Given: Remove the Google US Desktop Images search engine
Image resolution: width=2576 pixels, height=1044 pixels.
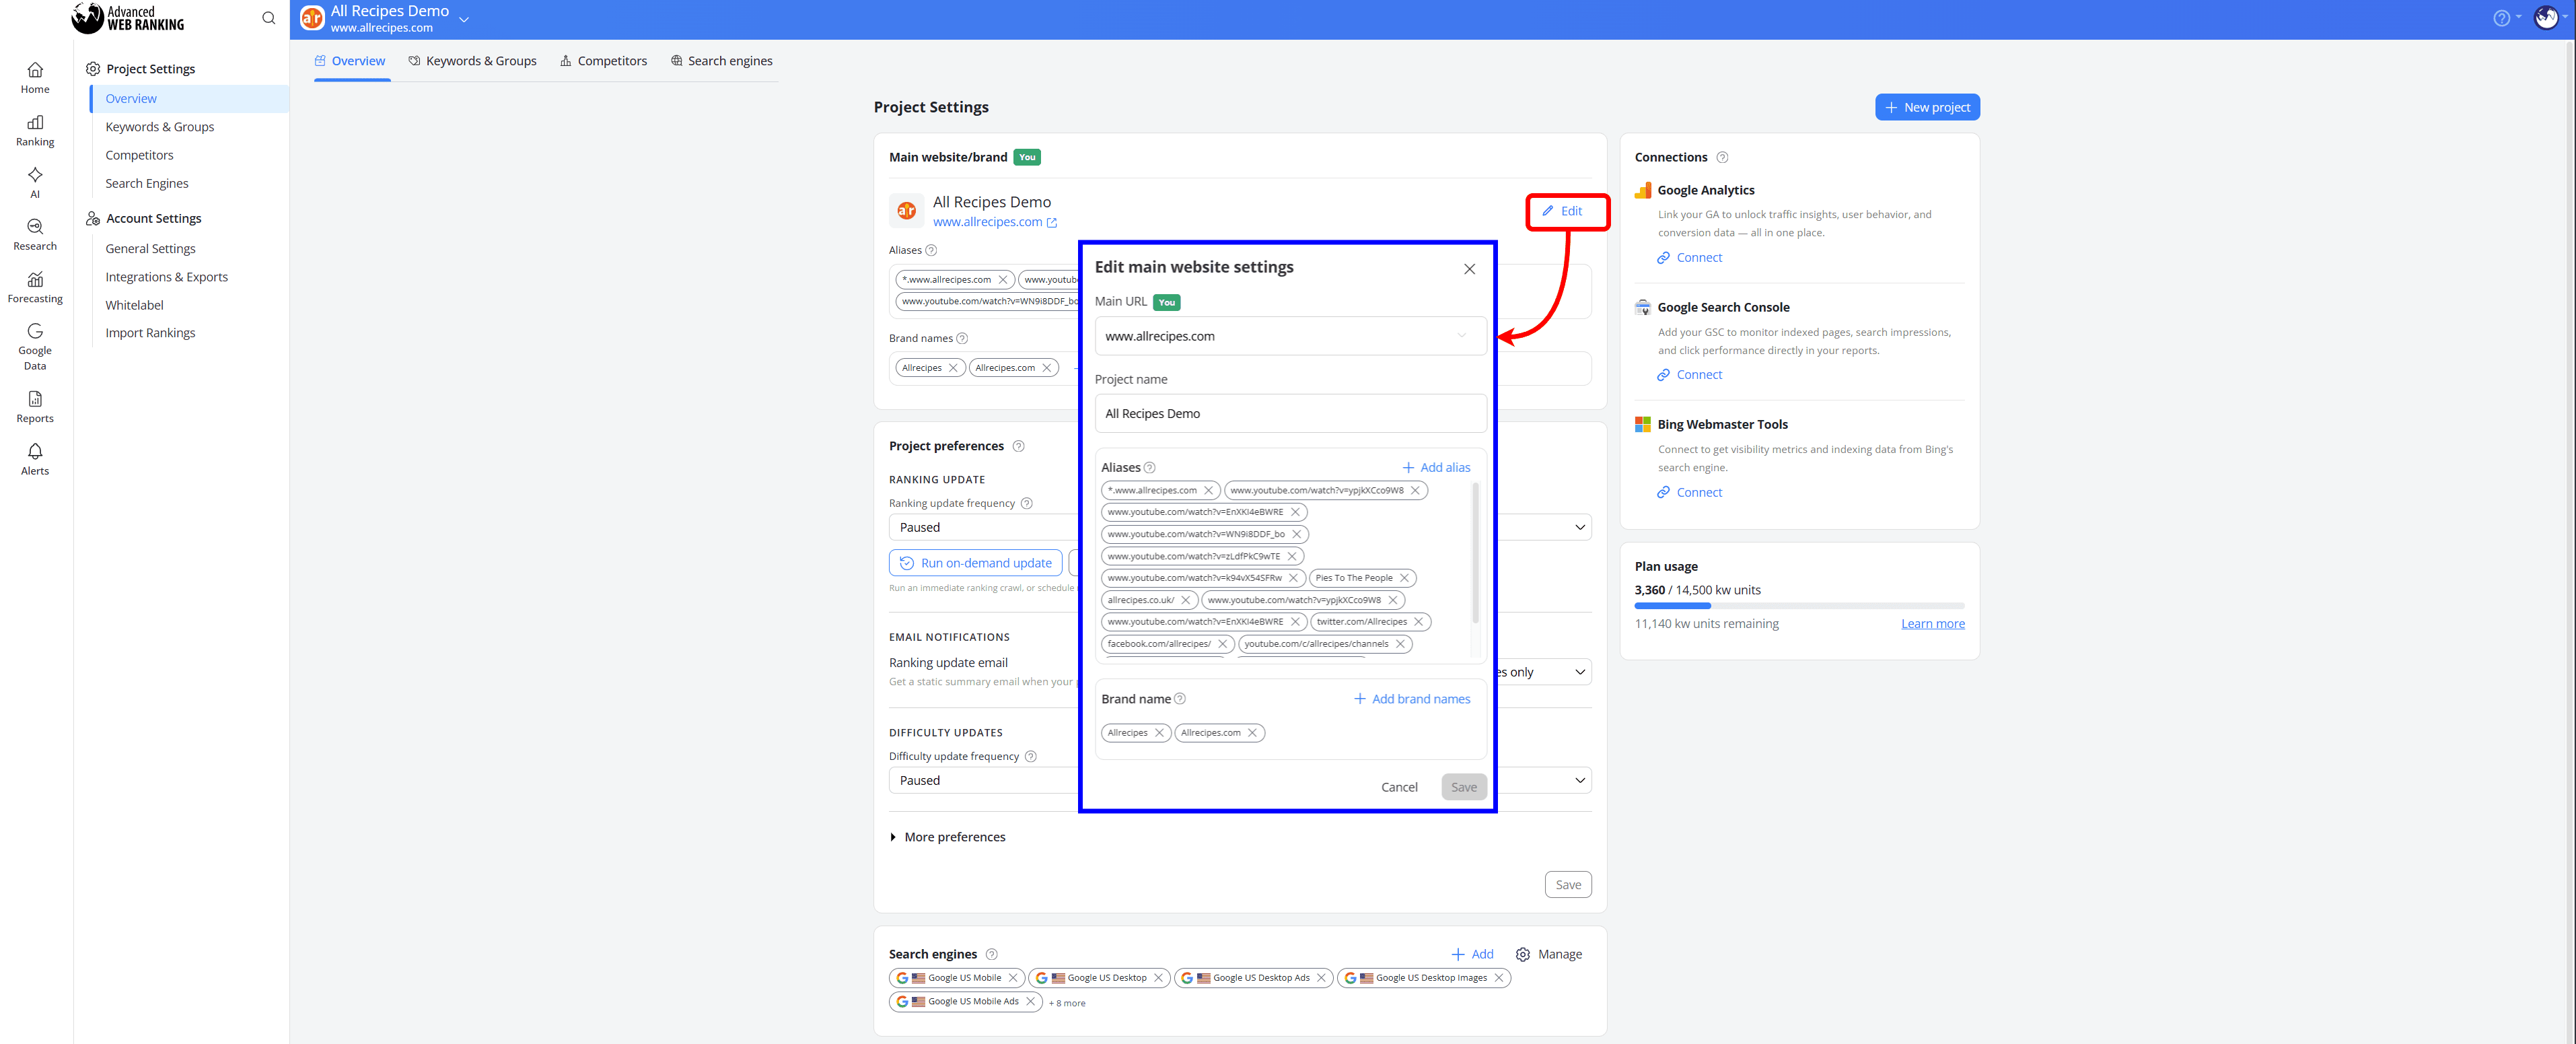Looking at the screenshot, I should click(1499, 978).
